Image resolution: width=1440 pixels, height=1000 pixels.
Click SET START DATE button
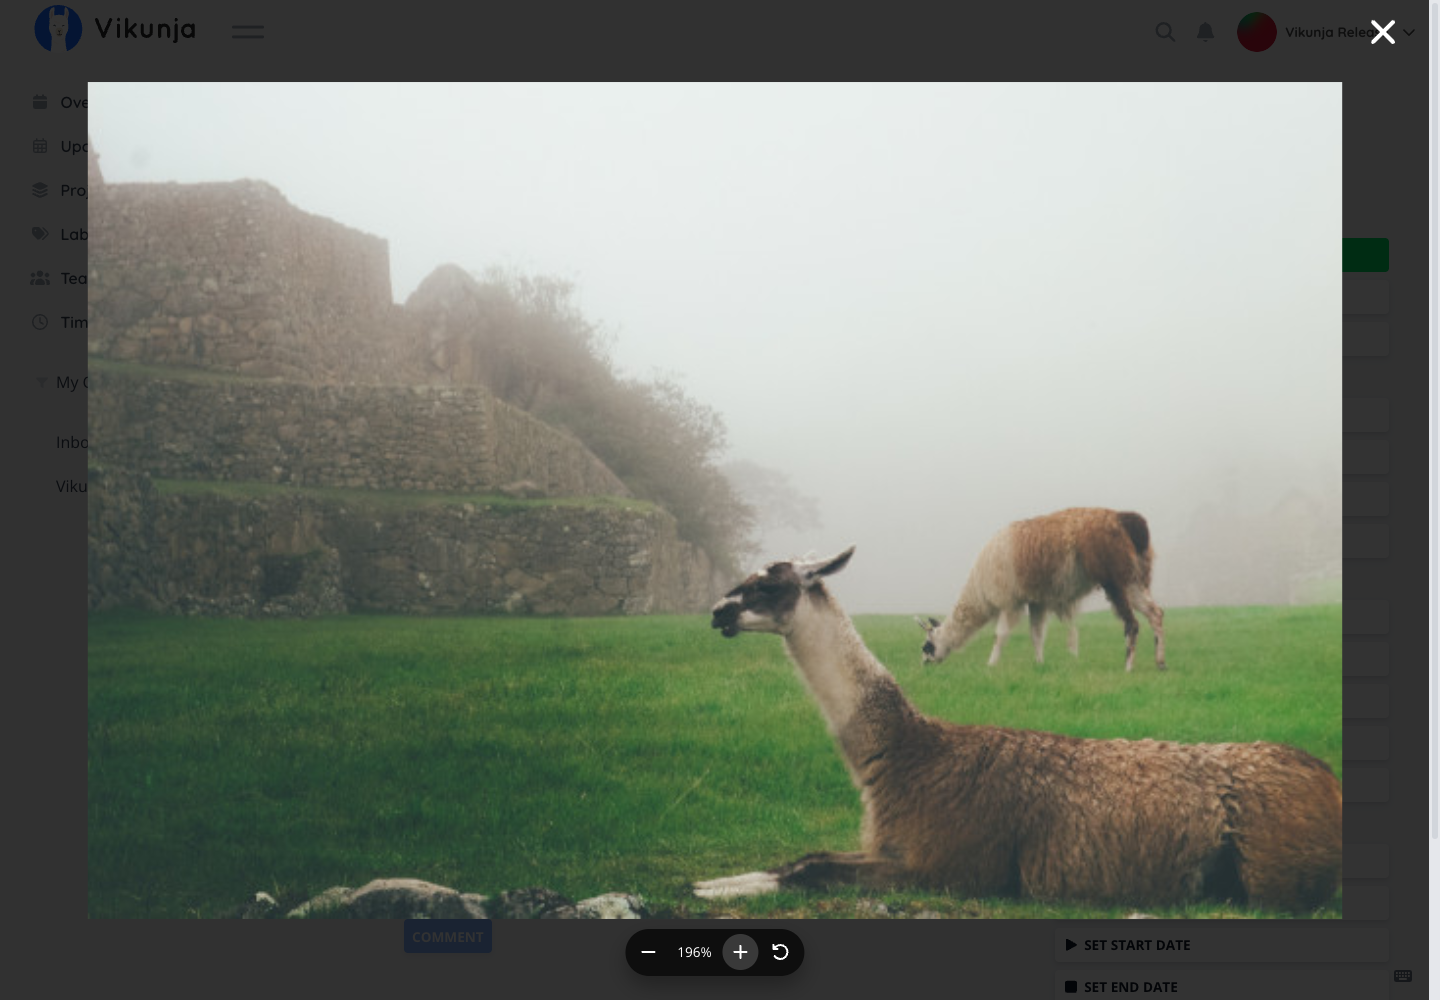tap(1222, 945)
